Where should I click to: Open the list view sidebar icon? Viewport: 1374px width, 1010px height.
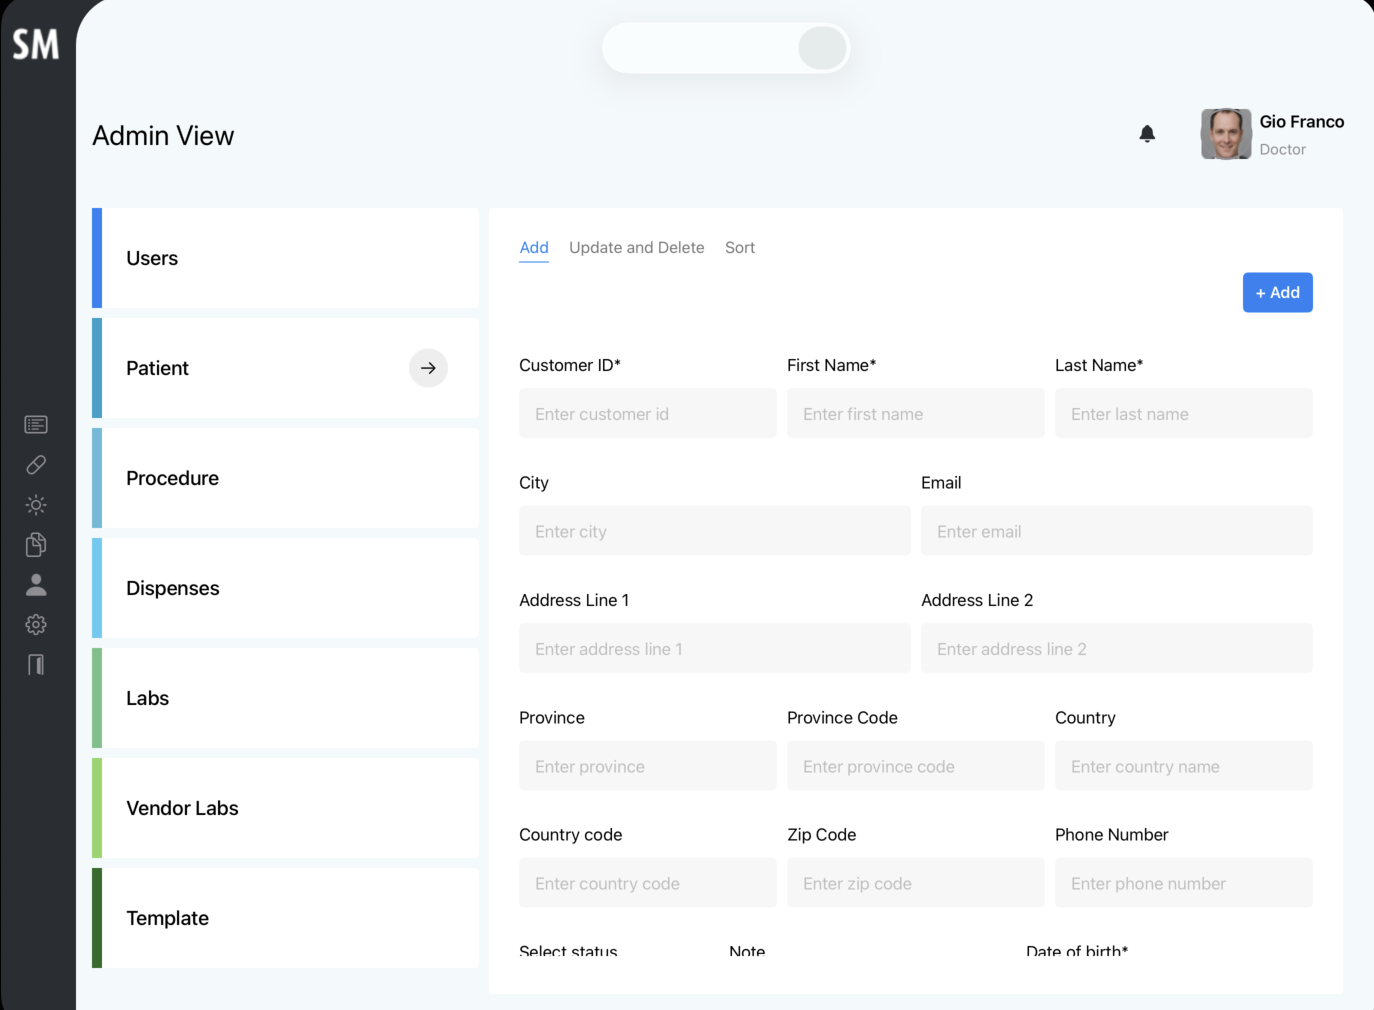point(36,425)
